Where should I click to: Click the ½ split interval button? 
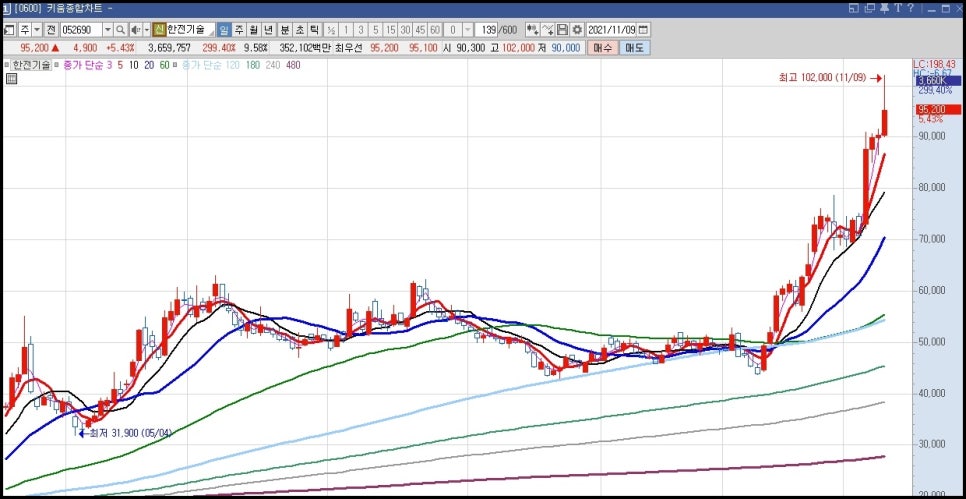331,30
